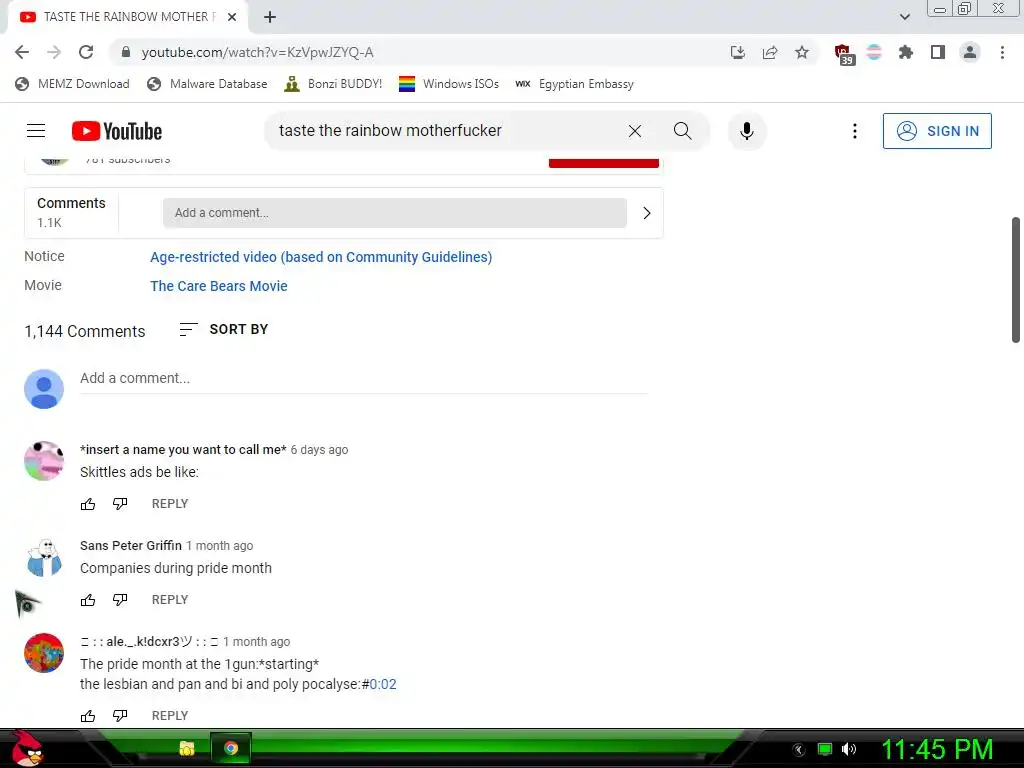
Task: Open YouTube settings three-dot menu
Action: pos(854,131)
